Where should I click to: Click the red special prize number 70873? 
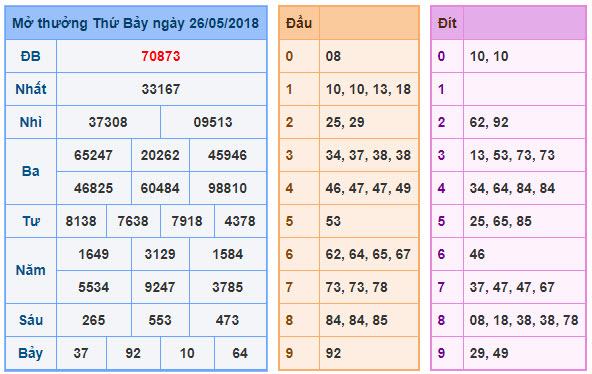(161, 56)
